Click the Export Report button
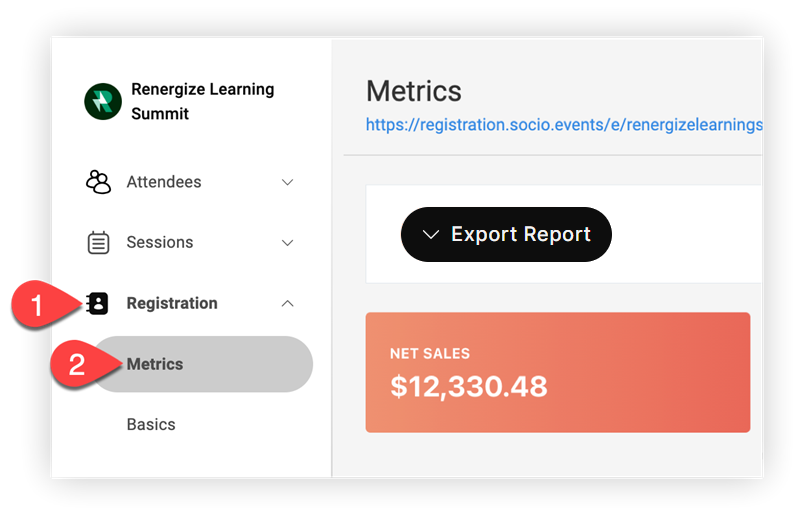 pos(506,234)
